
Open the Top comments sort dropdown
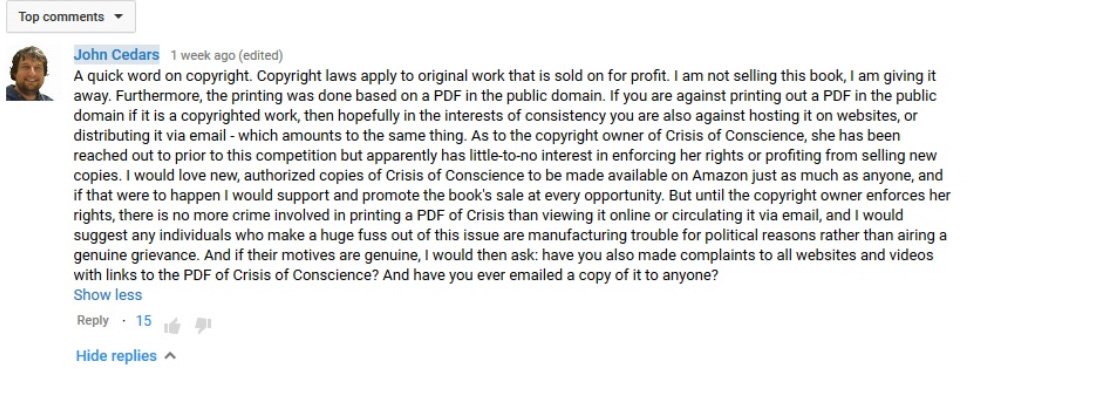[71, 16]
